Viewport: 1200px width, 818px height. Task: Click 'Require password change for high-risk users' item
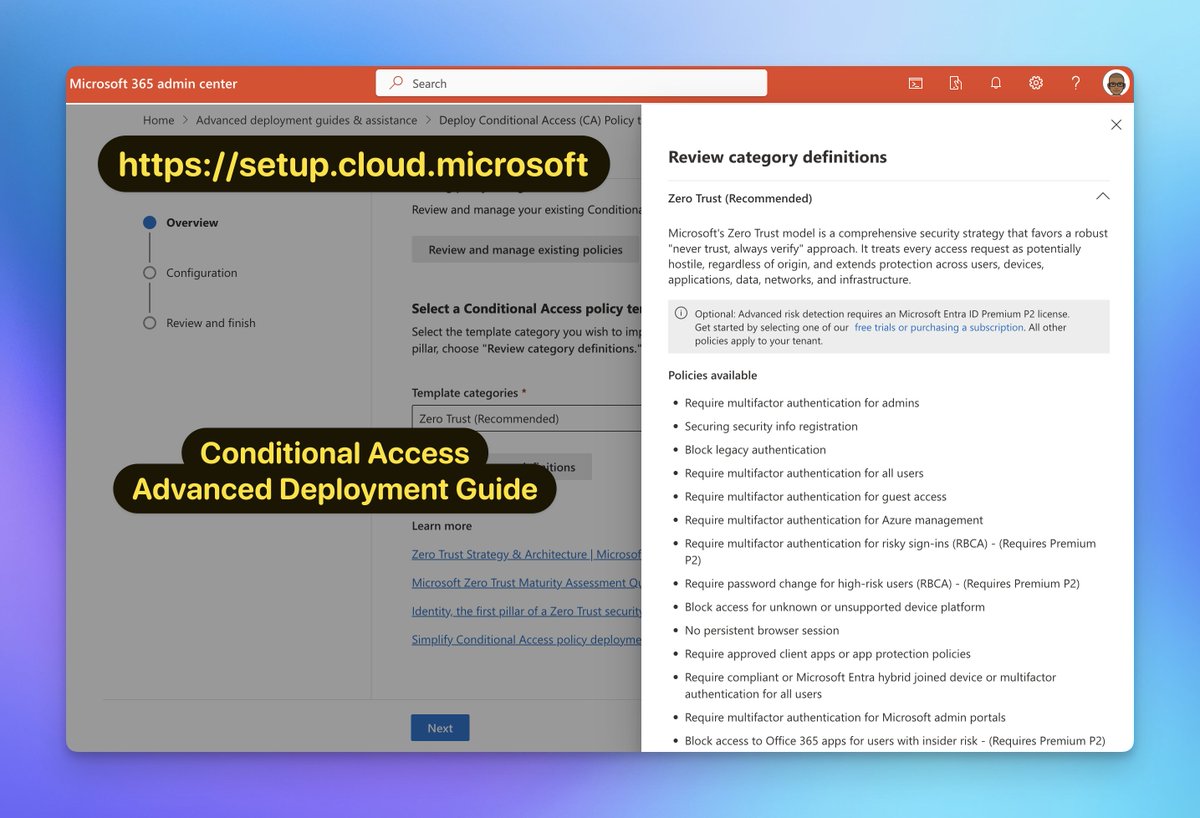882,583
